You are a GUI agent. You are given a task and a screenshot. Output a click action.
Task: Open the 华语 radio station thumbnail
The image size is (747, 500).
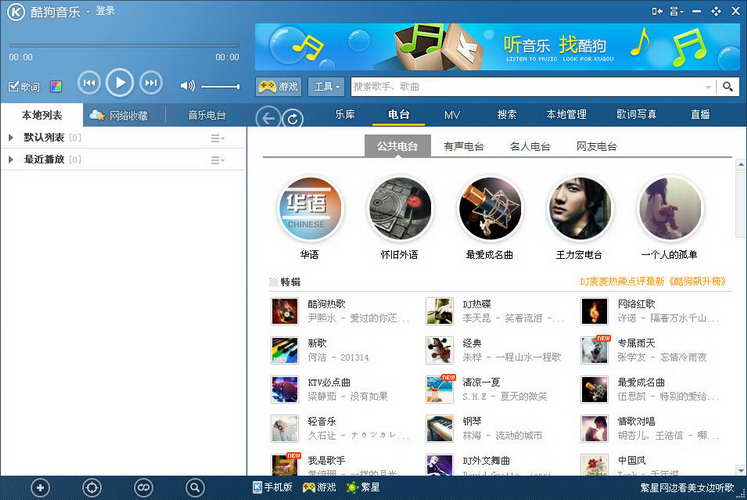310,208
